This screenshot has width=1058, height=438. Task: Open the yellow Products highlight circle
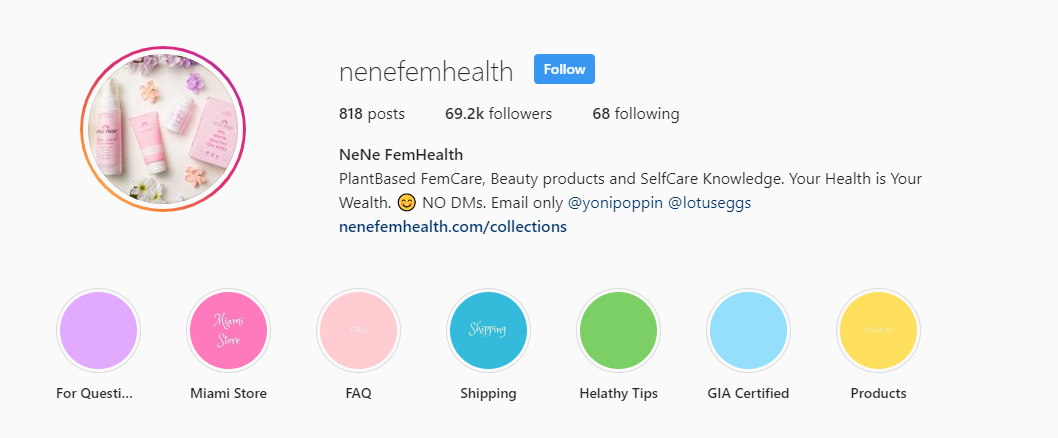click(x=878, y=330)
